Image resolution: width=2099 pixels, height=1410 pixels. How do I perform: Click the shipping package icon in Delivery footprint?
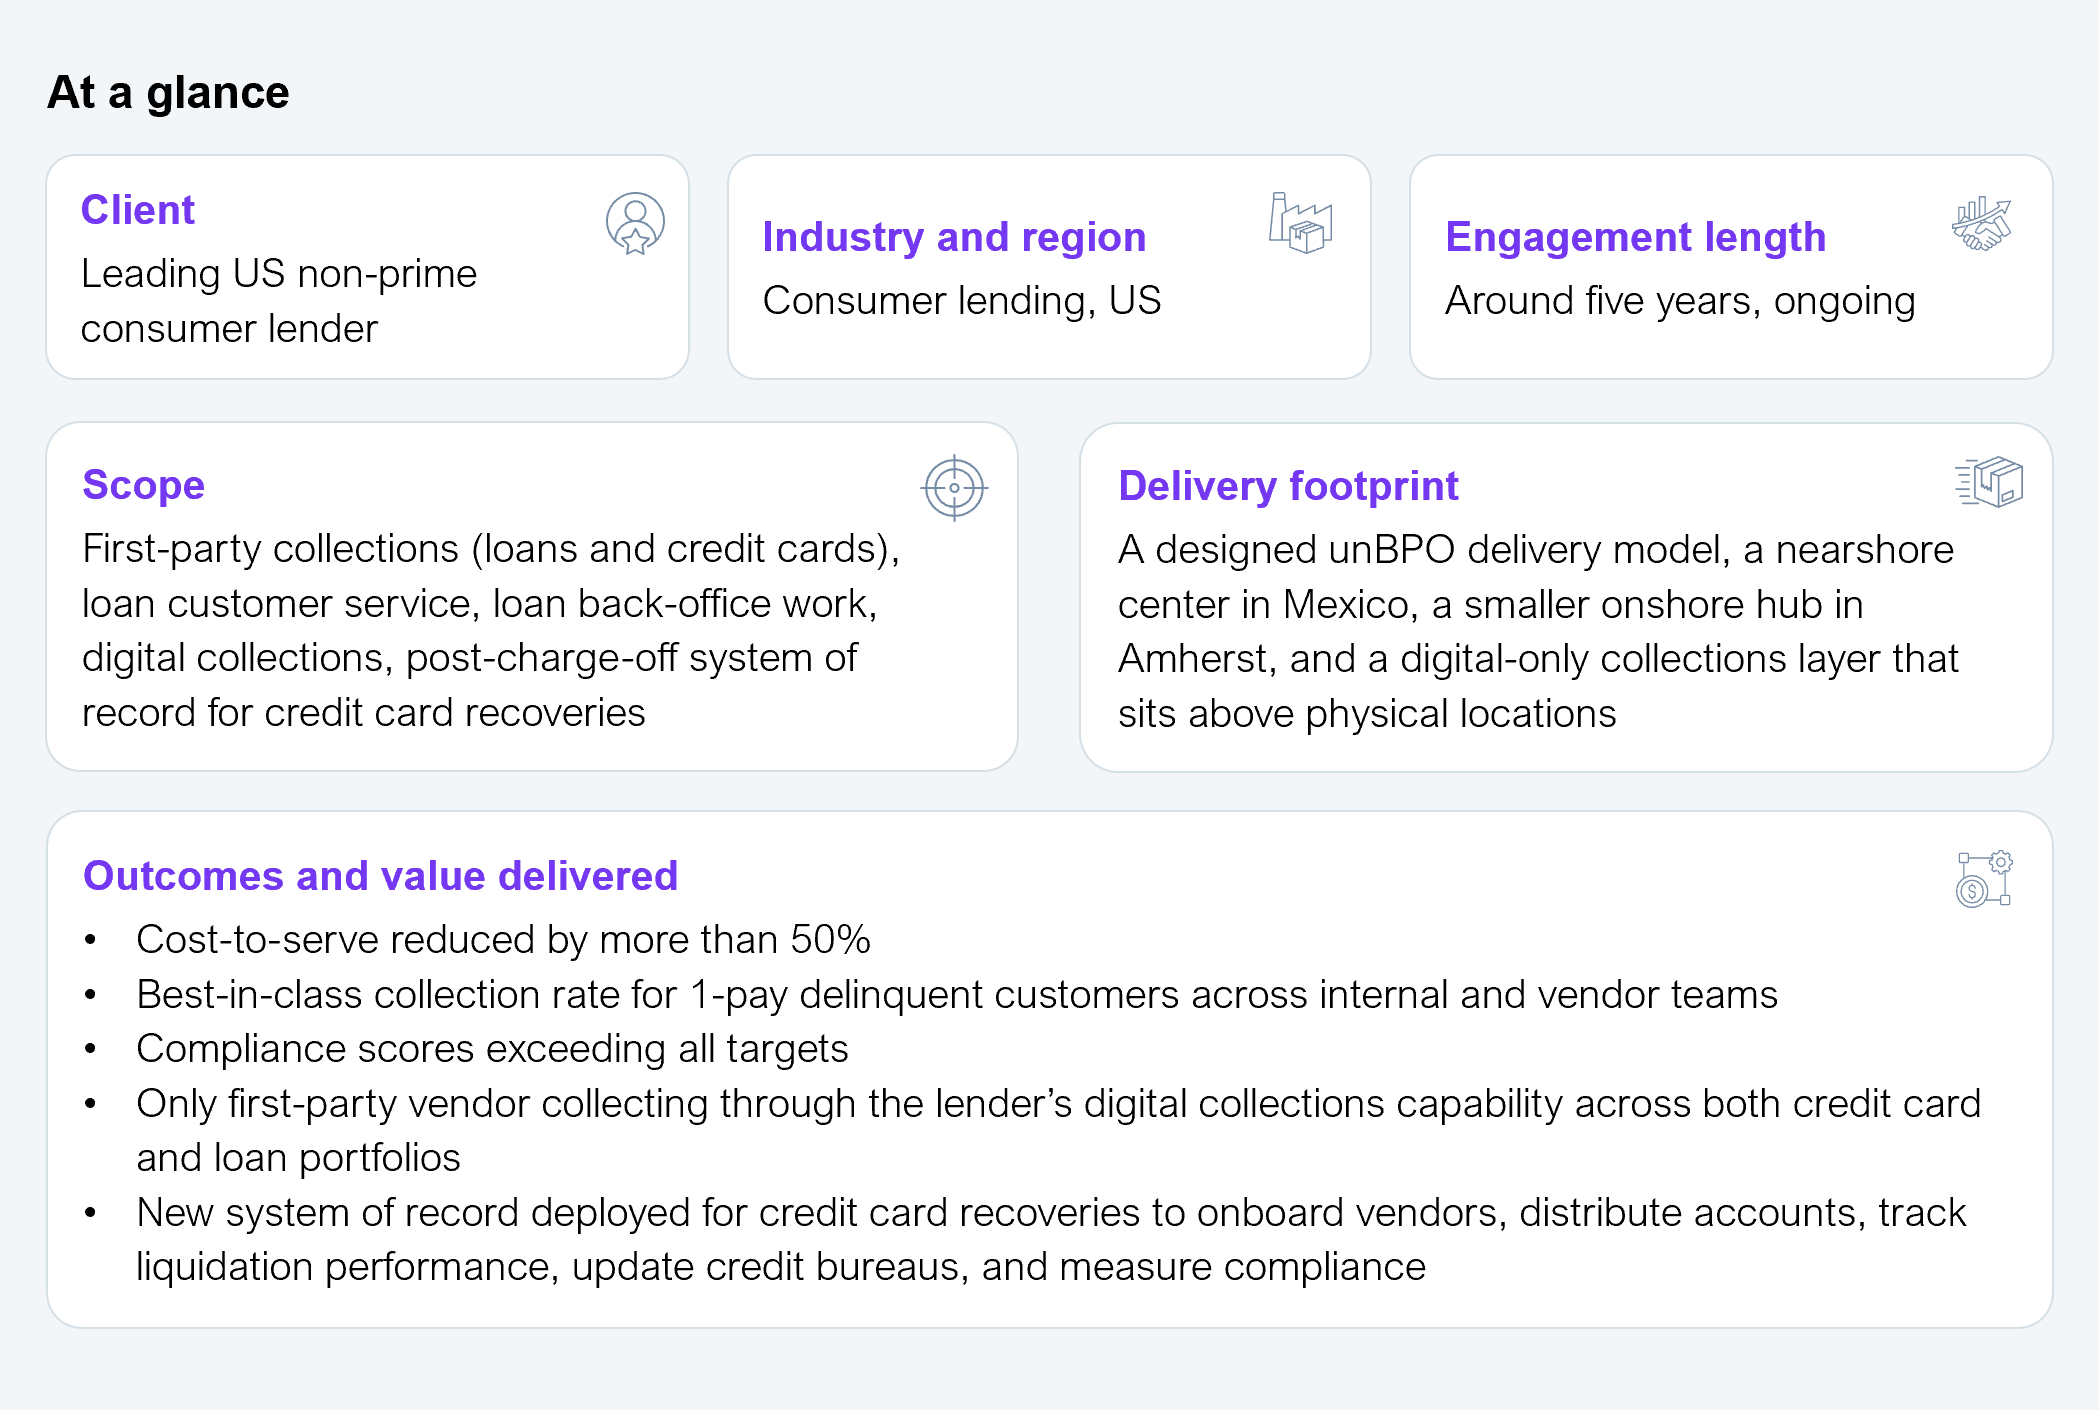(1989, 482)
